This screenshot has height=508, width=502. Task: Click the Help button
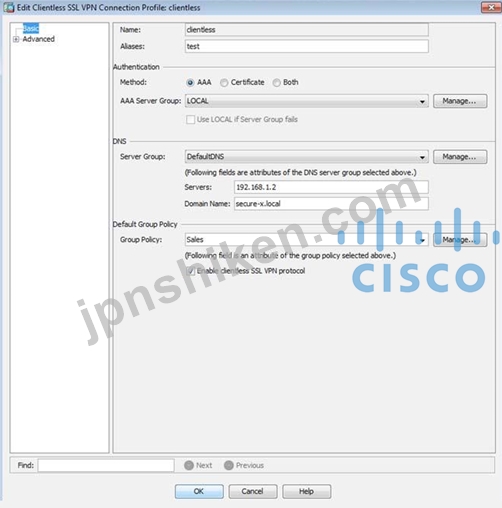pyautogui.click(x=307, y=491)
